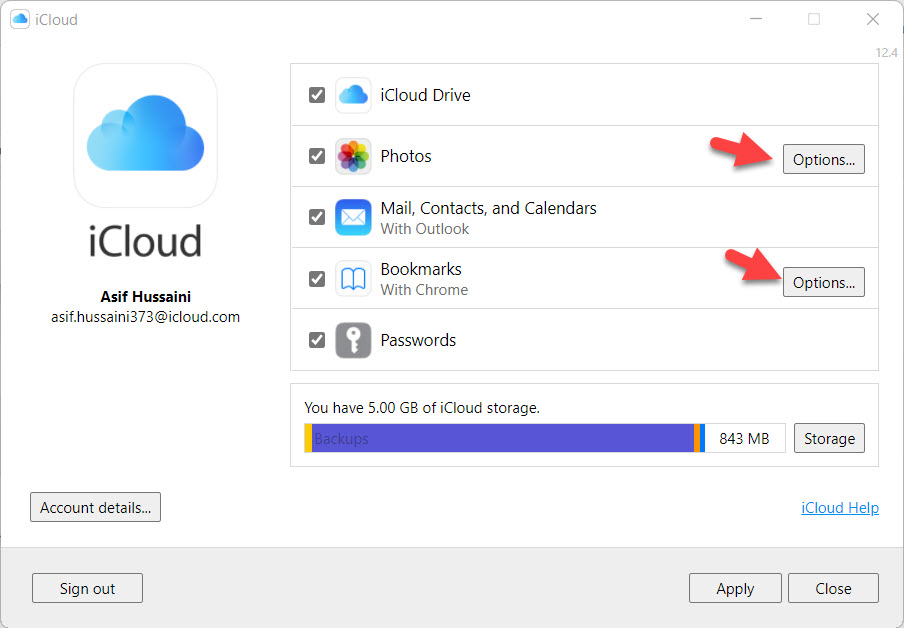Screen dimensions: 904x628
Task: Click the Mail envelope icon
Action: [x=353, y=218]
